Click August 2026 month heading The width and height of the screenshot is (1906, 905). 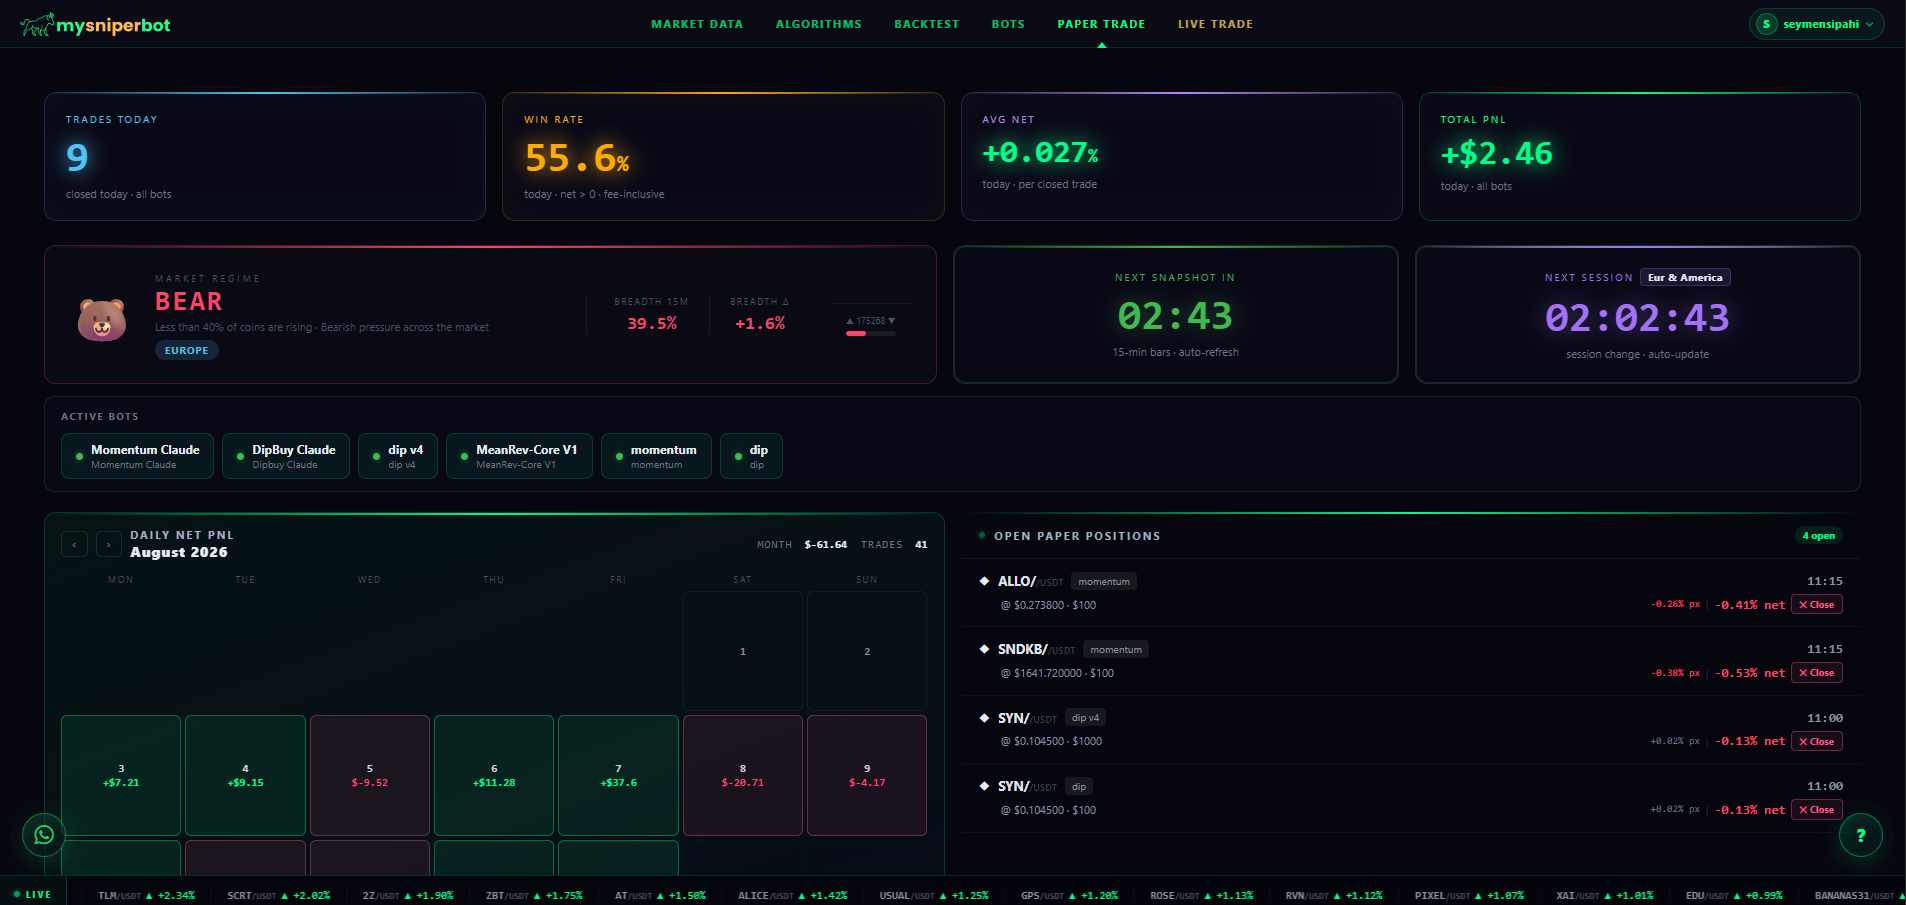point(179,552)
